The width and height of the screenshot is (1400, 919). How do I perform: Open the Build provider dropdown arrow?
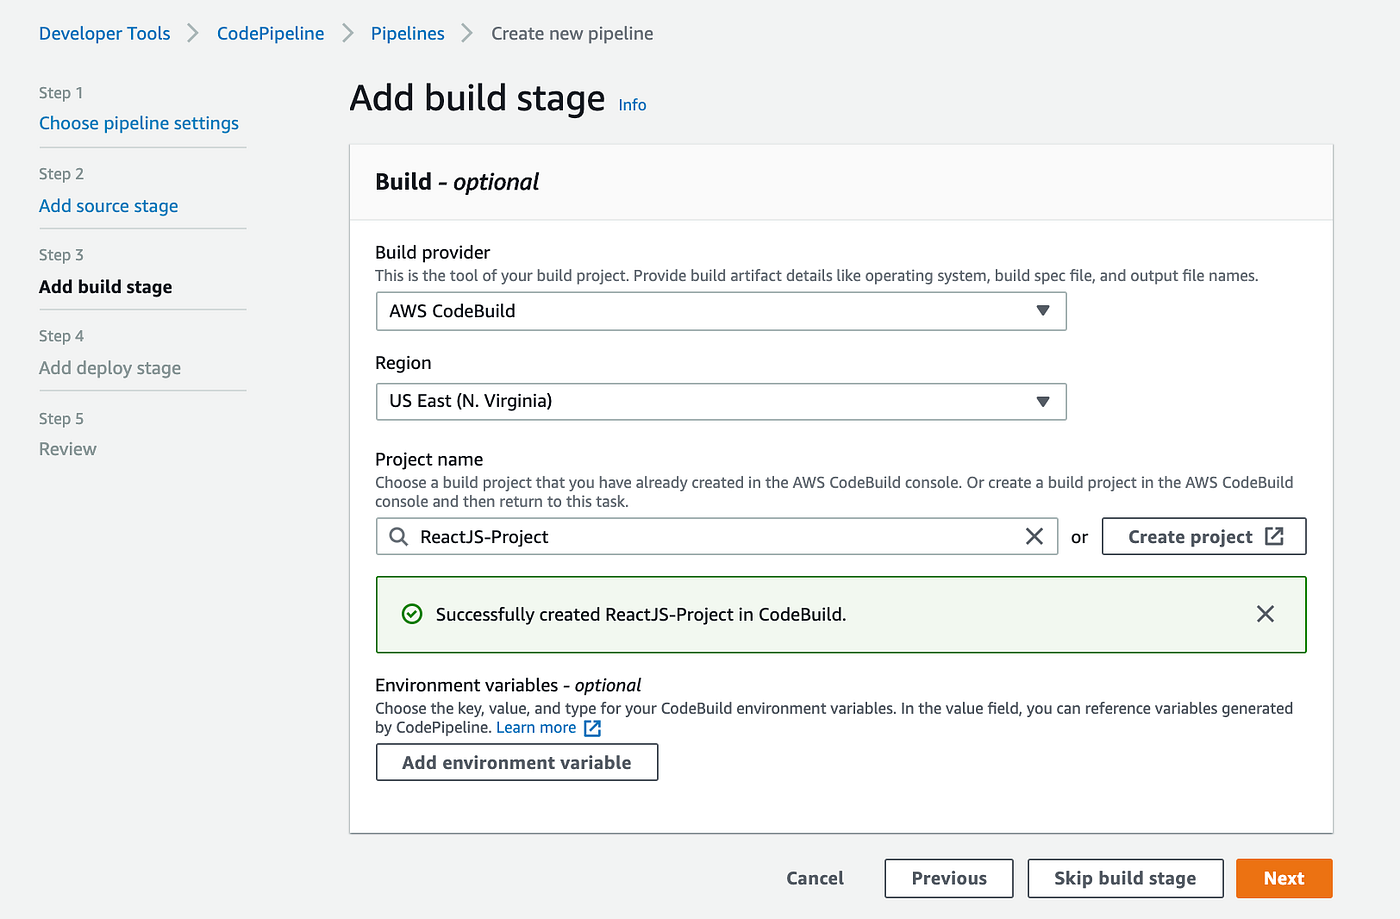pos(1043,311)
